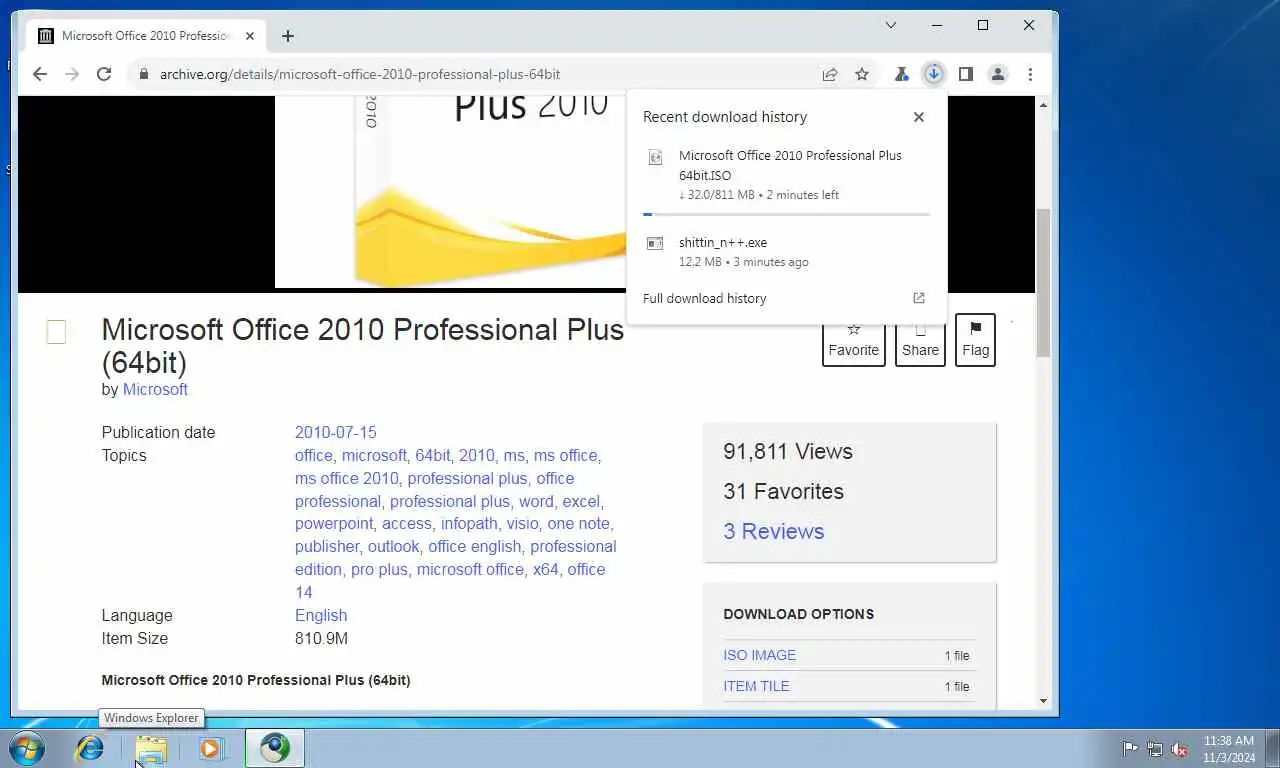Open the 2010-07-15 publication date link
This screenshot has width=1280, height=768.
(335, 432)
